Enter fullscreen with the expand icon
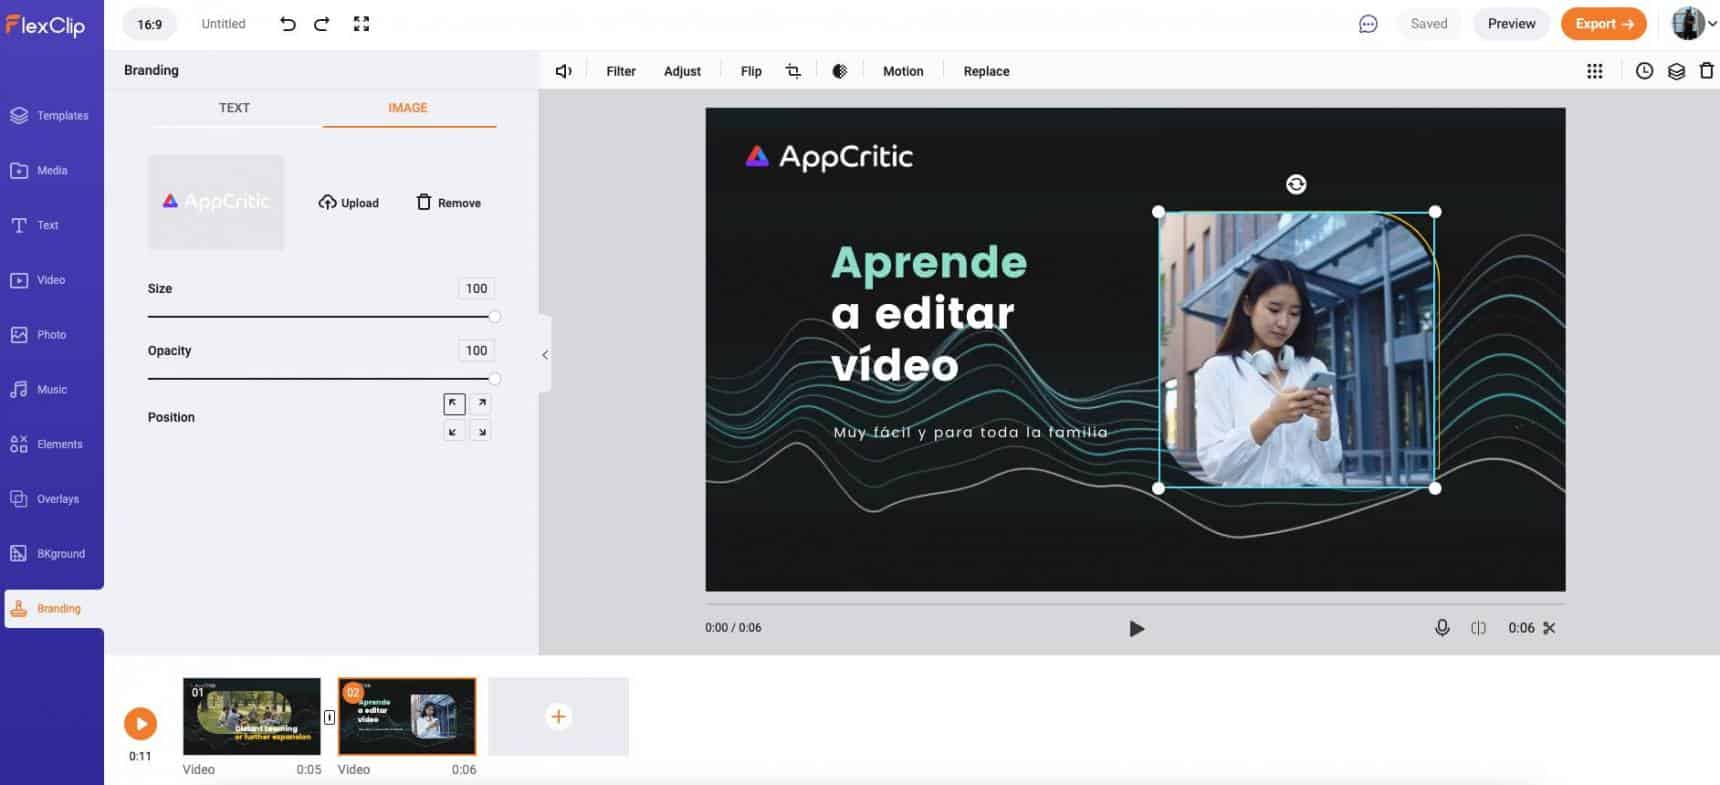 (361, 24)
